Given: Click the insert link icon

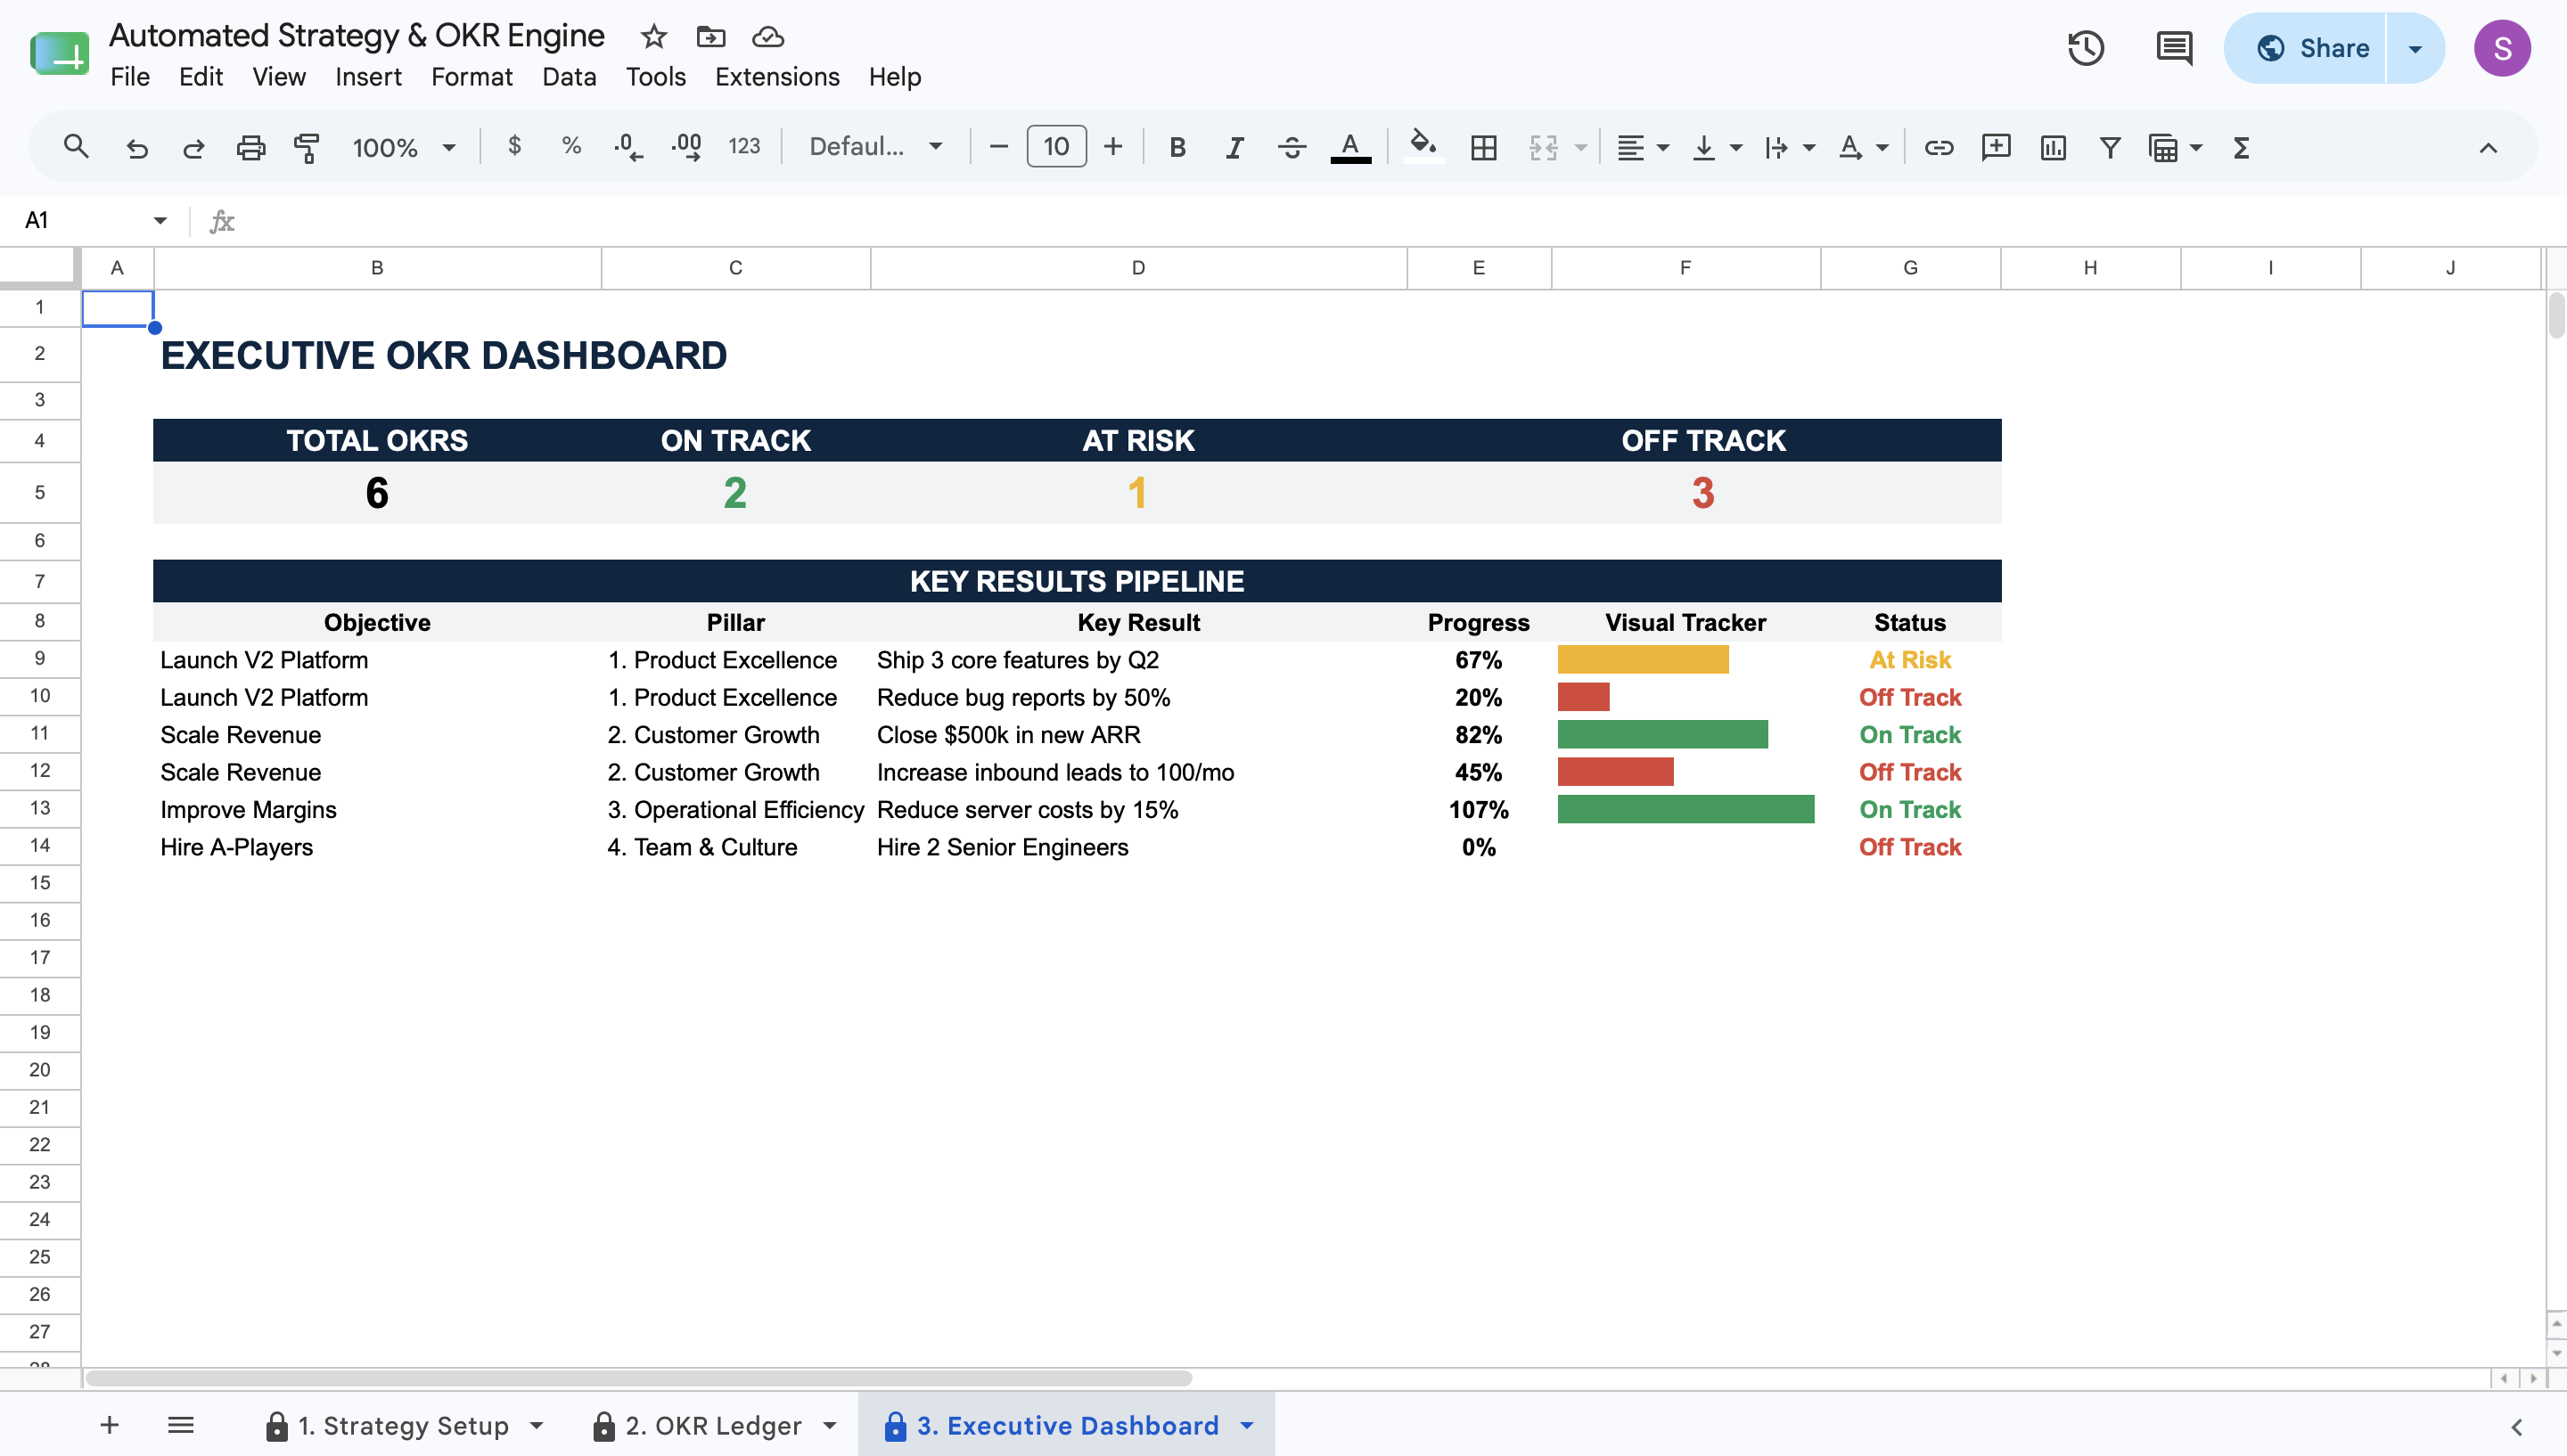Looking at the screenshot, I should (1938, 147).
